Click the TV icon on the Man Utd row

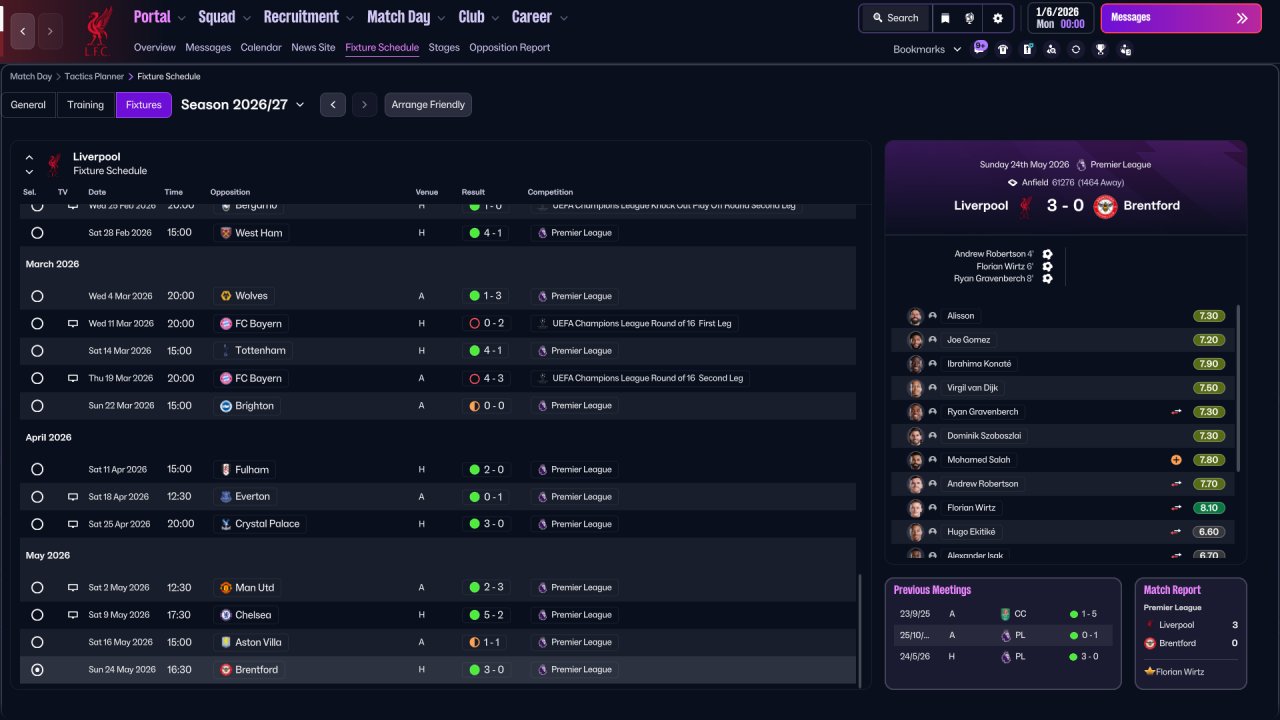[x=73, y=587]
